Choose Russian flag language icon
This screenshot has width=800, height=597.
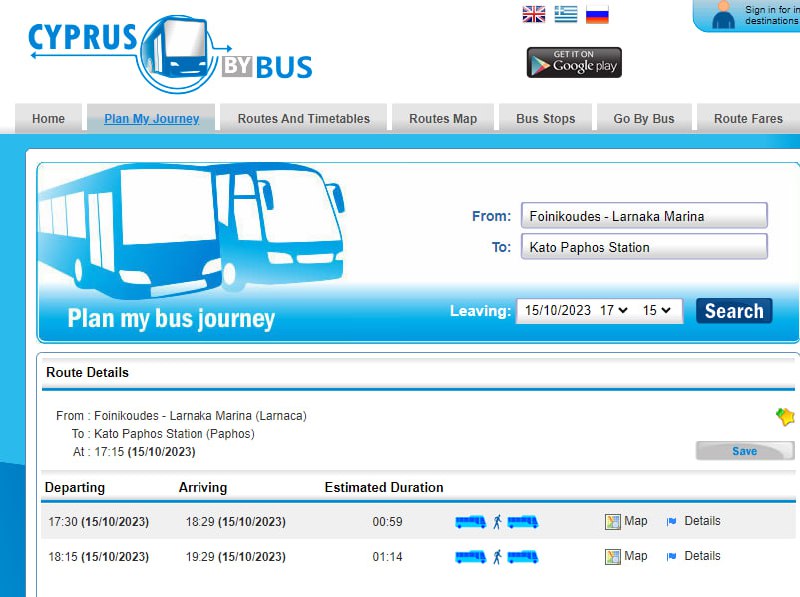click(x=597, y=14)
